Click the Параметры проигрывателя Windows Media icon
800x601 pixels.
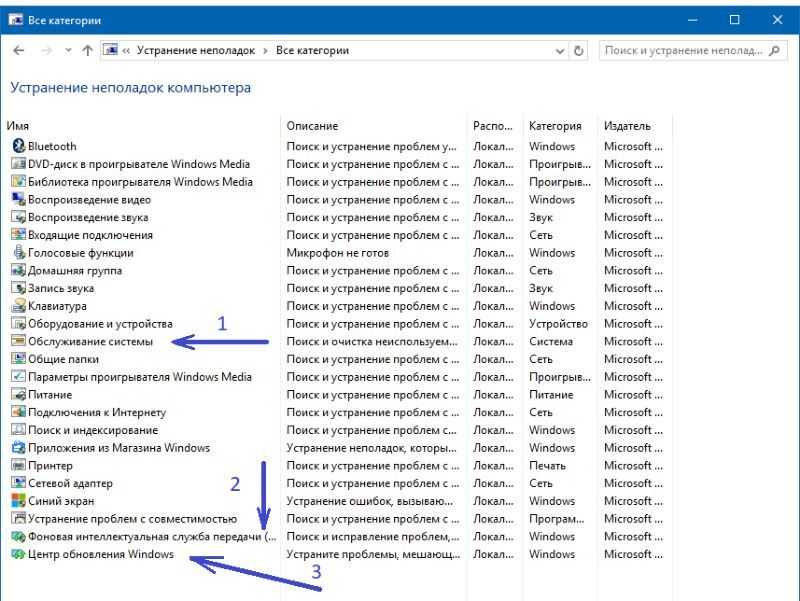click(18, 377)
